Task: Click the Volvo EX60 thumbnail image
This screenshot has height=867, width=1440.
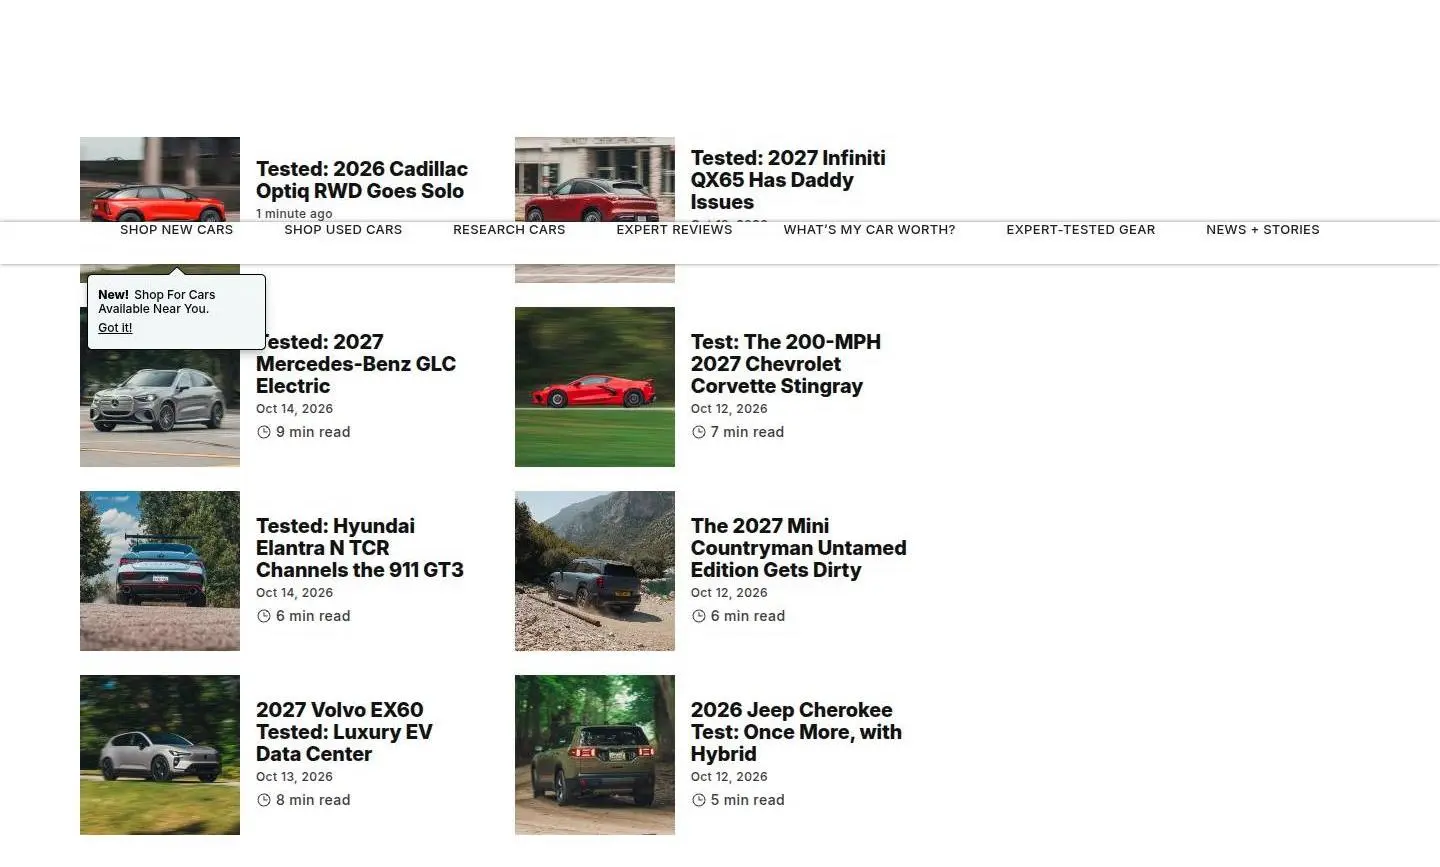Action: [160, 755]
